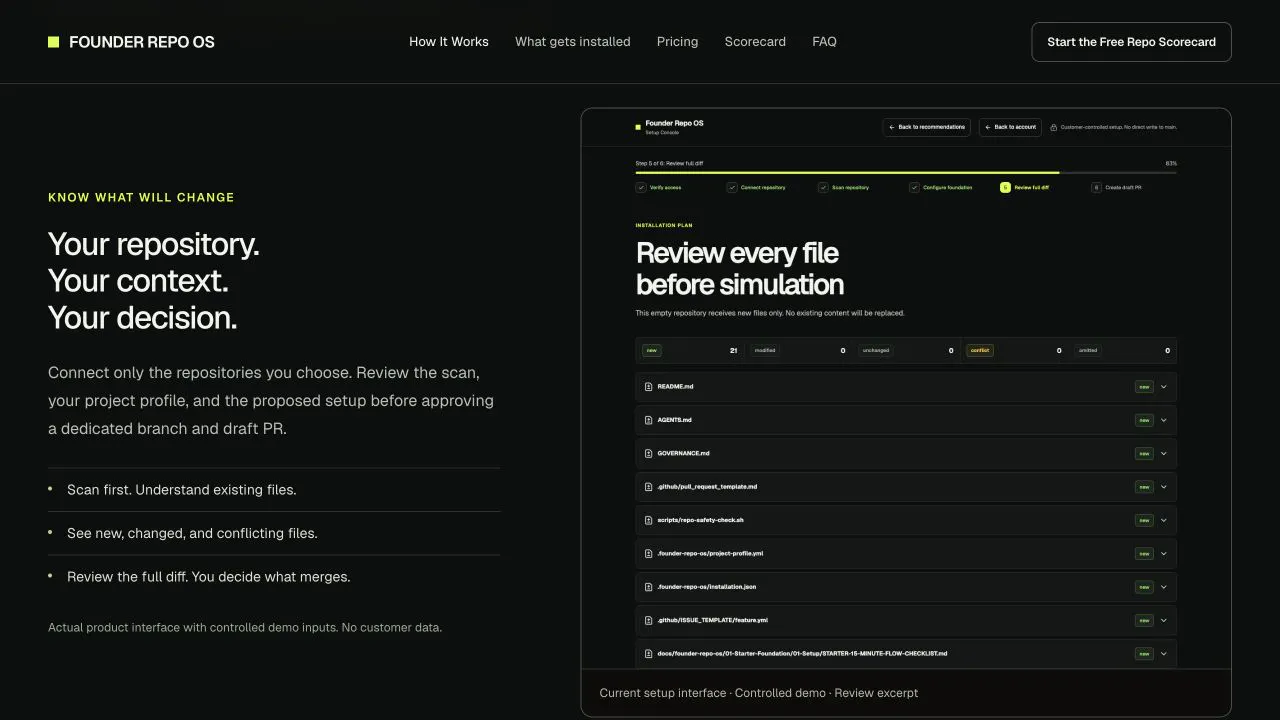
Task: Expand the installation.json row chevron
Action: (1163, 587)
